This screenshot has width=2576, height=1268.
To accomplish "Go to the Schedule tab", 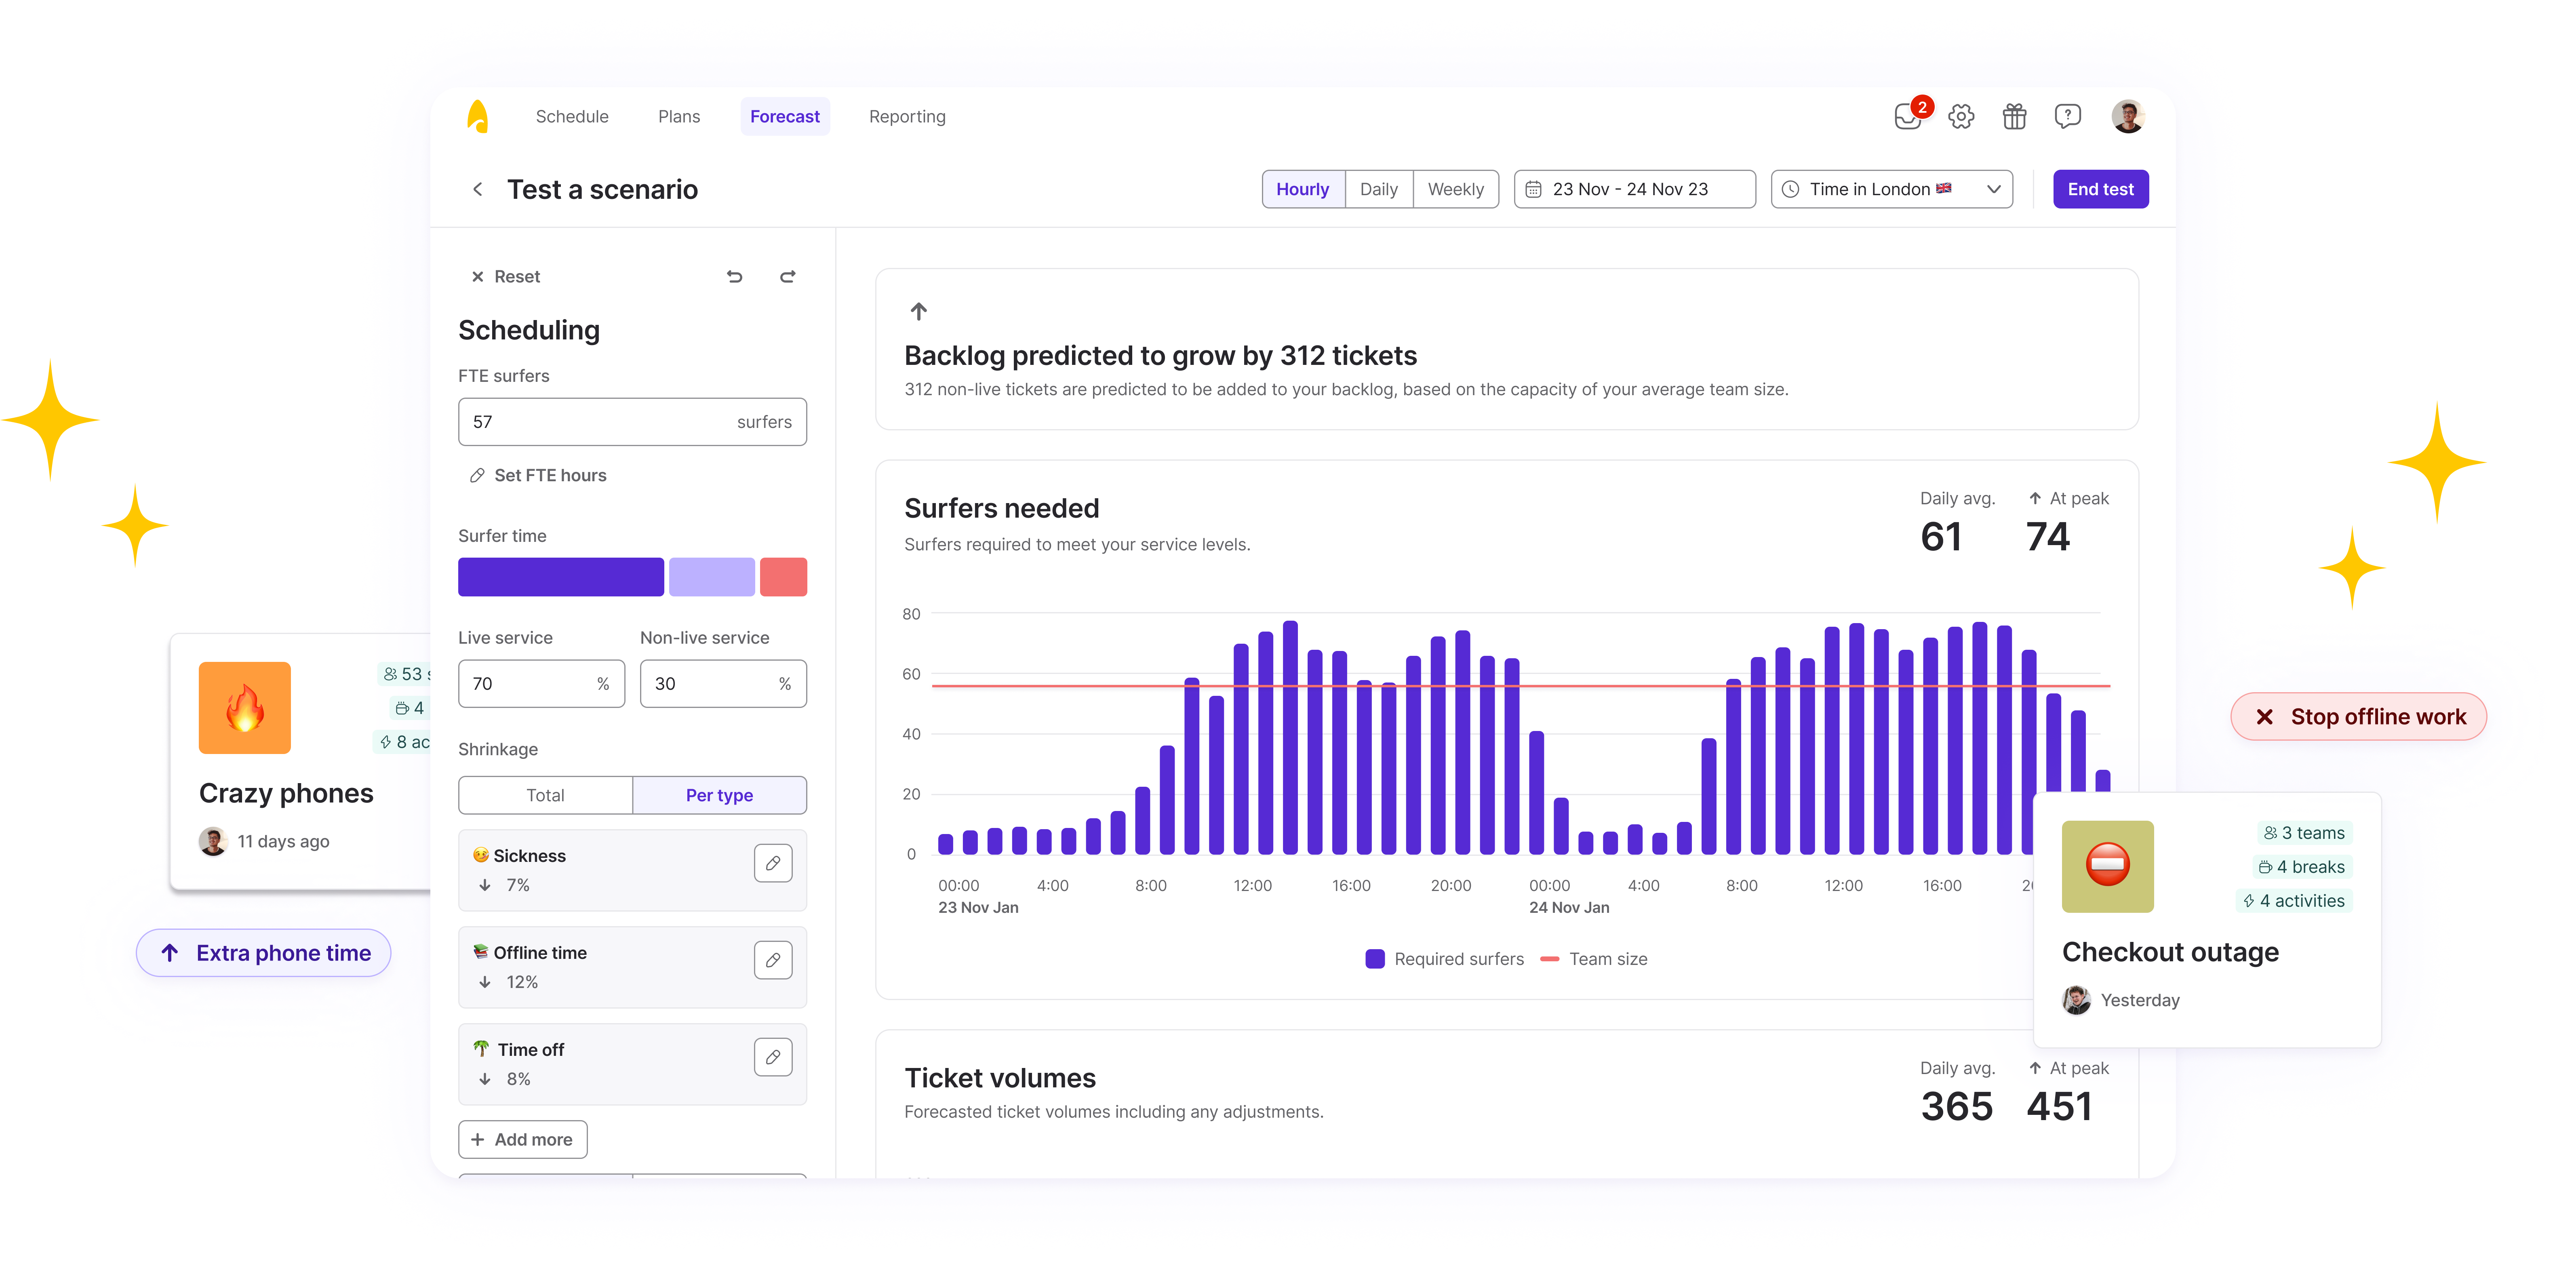I will pos(572,117).
